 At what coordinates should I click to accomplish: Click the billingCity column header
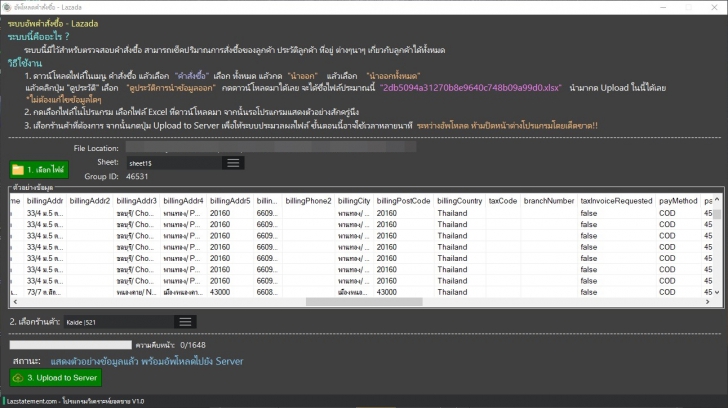click(354, 201)
